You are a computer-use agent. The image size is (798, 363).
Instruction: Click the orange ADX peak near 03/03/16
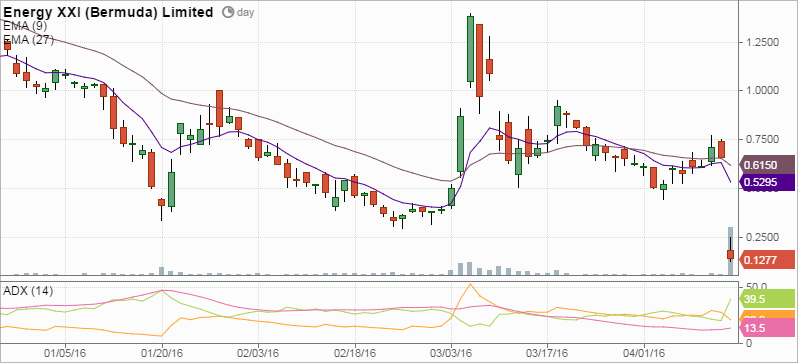470,285
